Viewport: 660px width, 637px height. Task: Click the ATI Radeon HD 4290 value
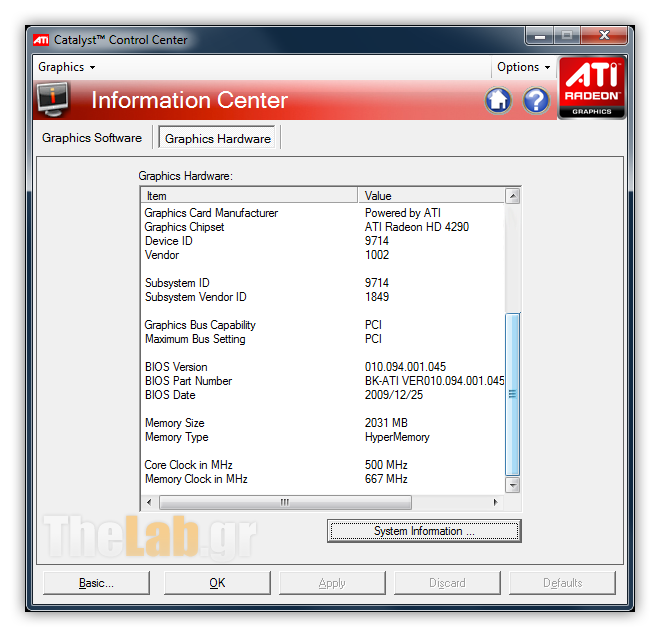tap(417, 227)
